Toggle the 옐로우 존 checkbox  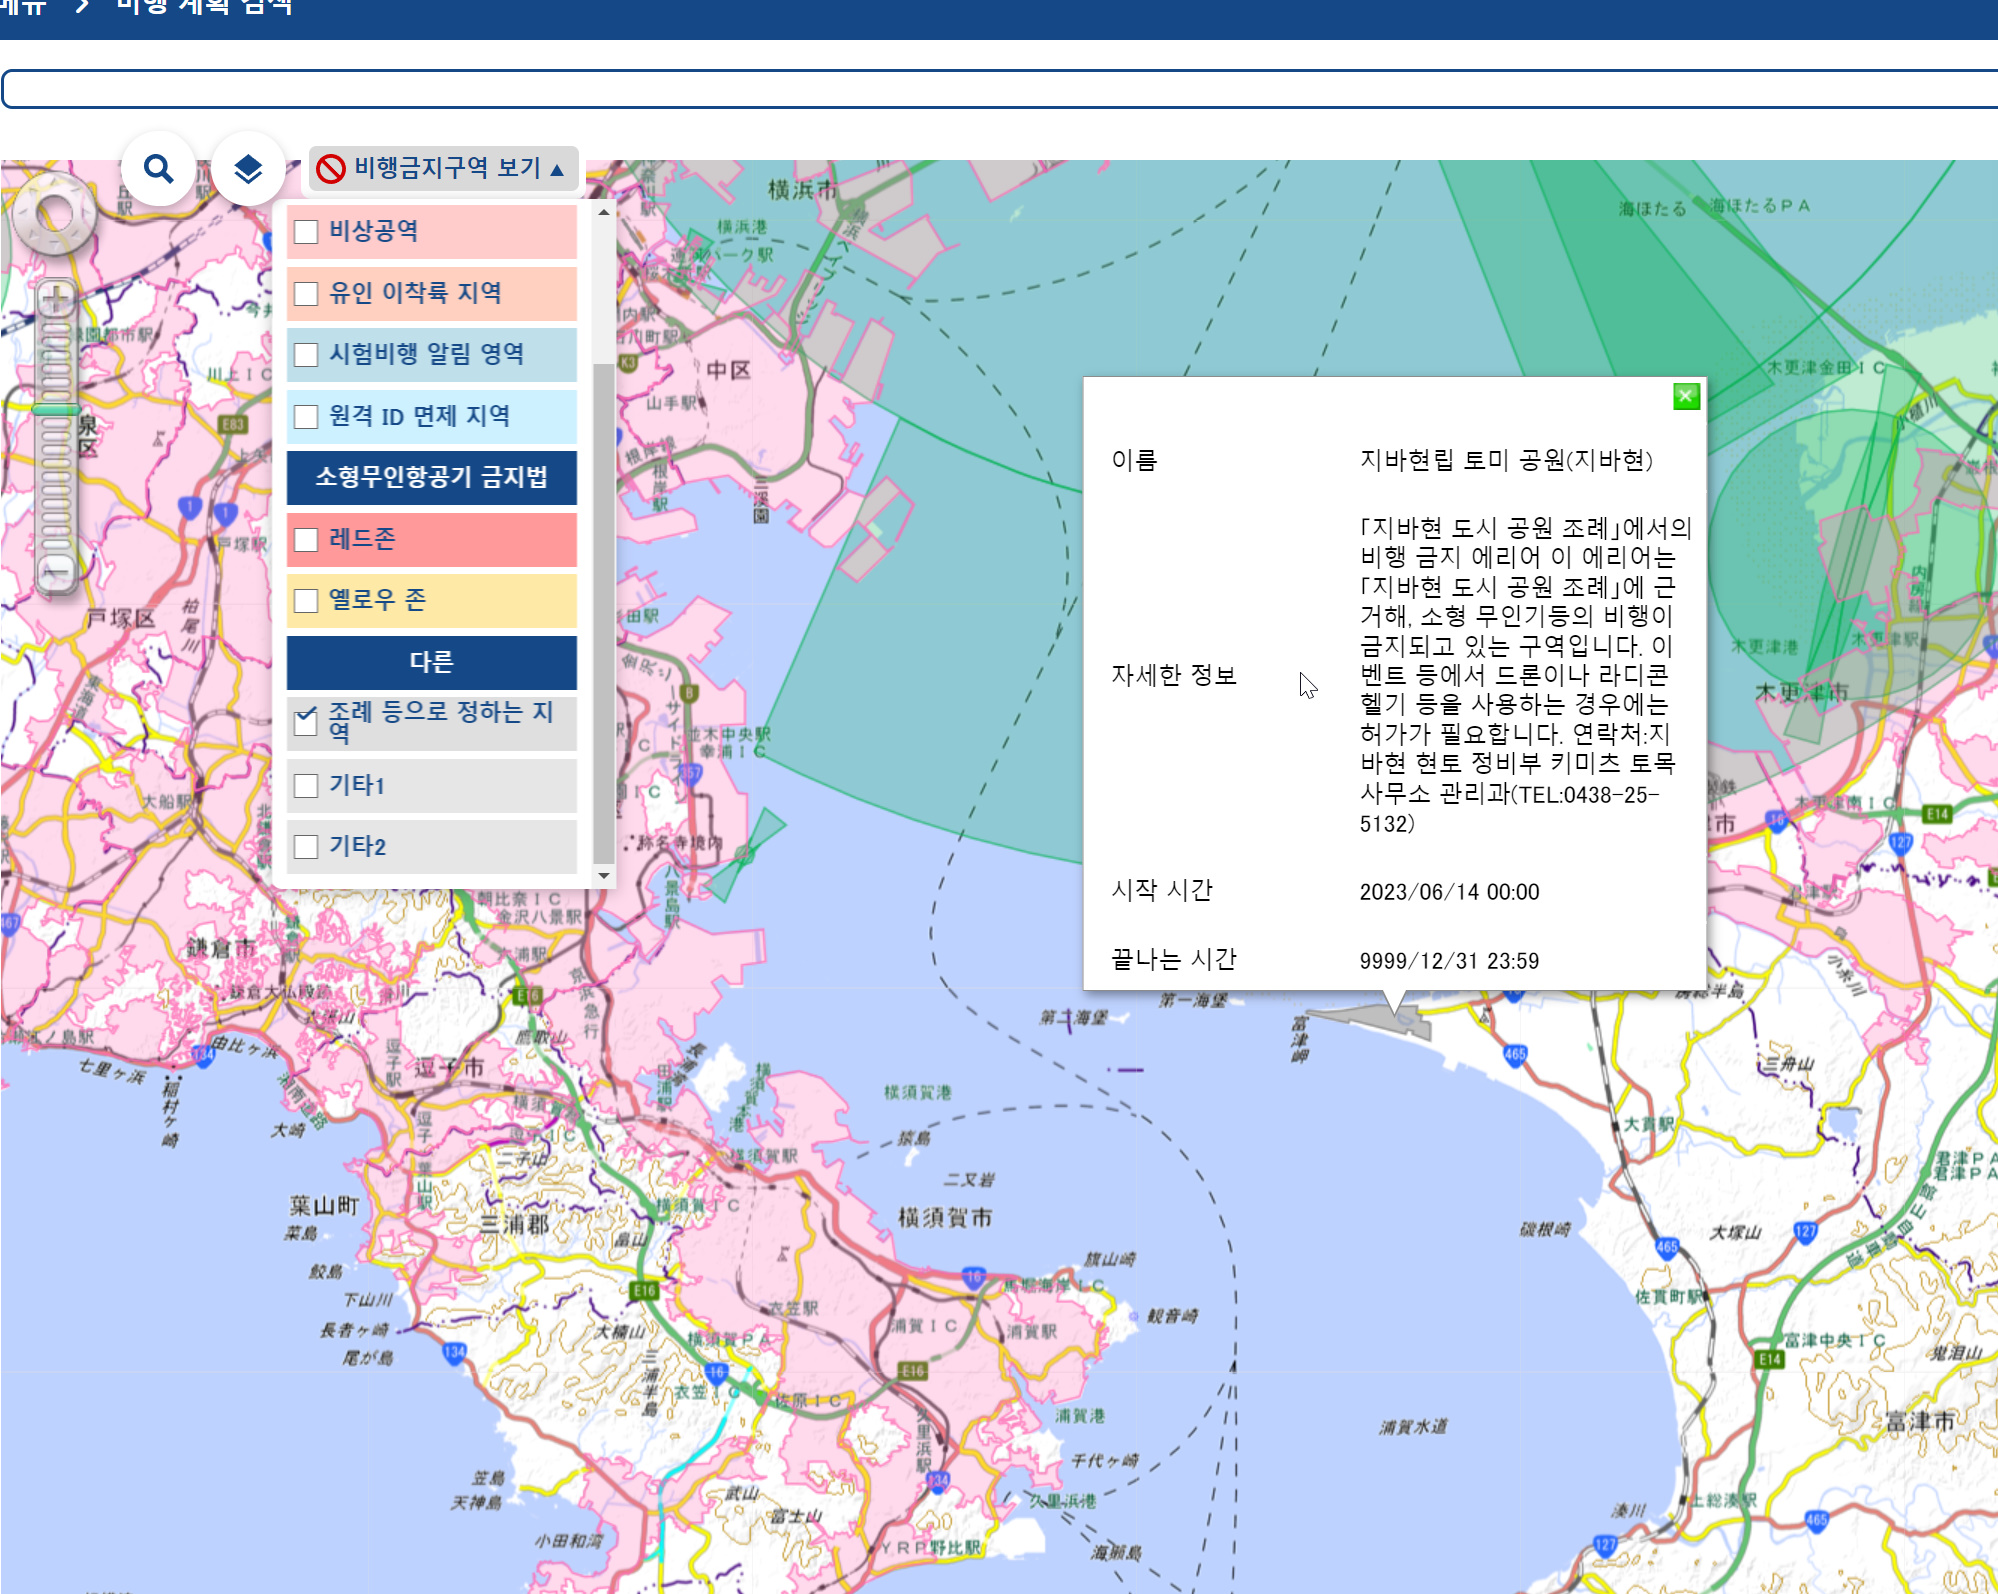306,601
